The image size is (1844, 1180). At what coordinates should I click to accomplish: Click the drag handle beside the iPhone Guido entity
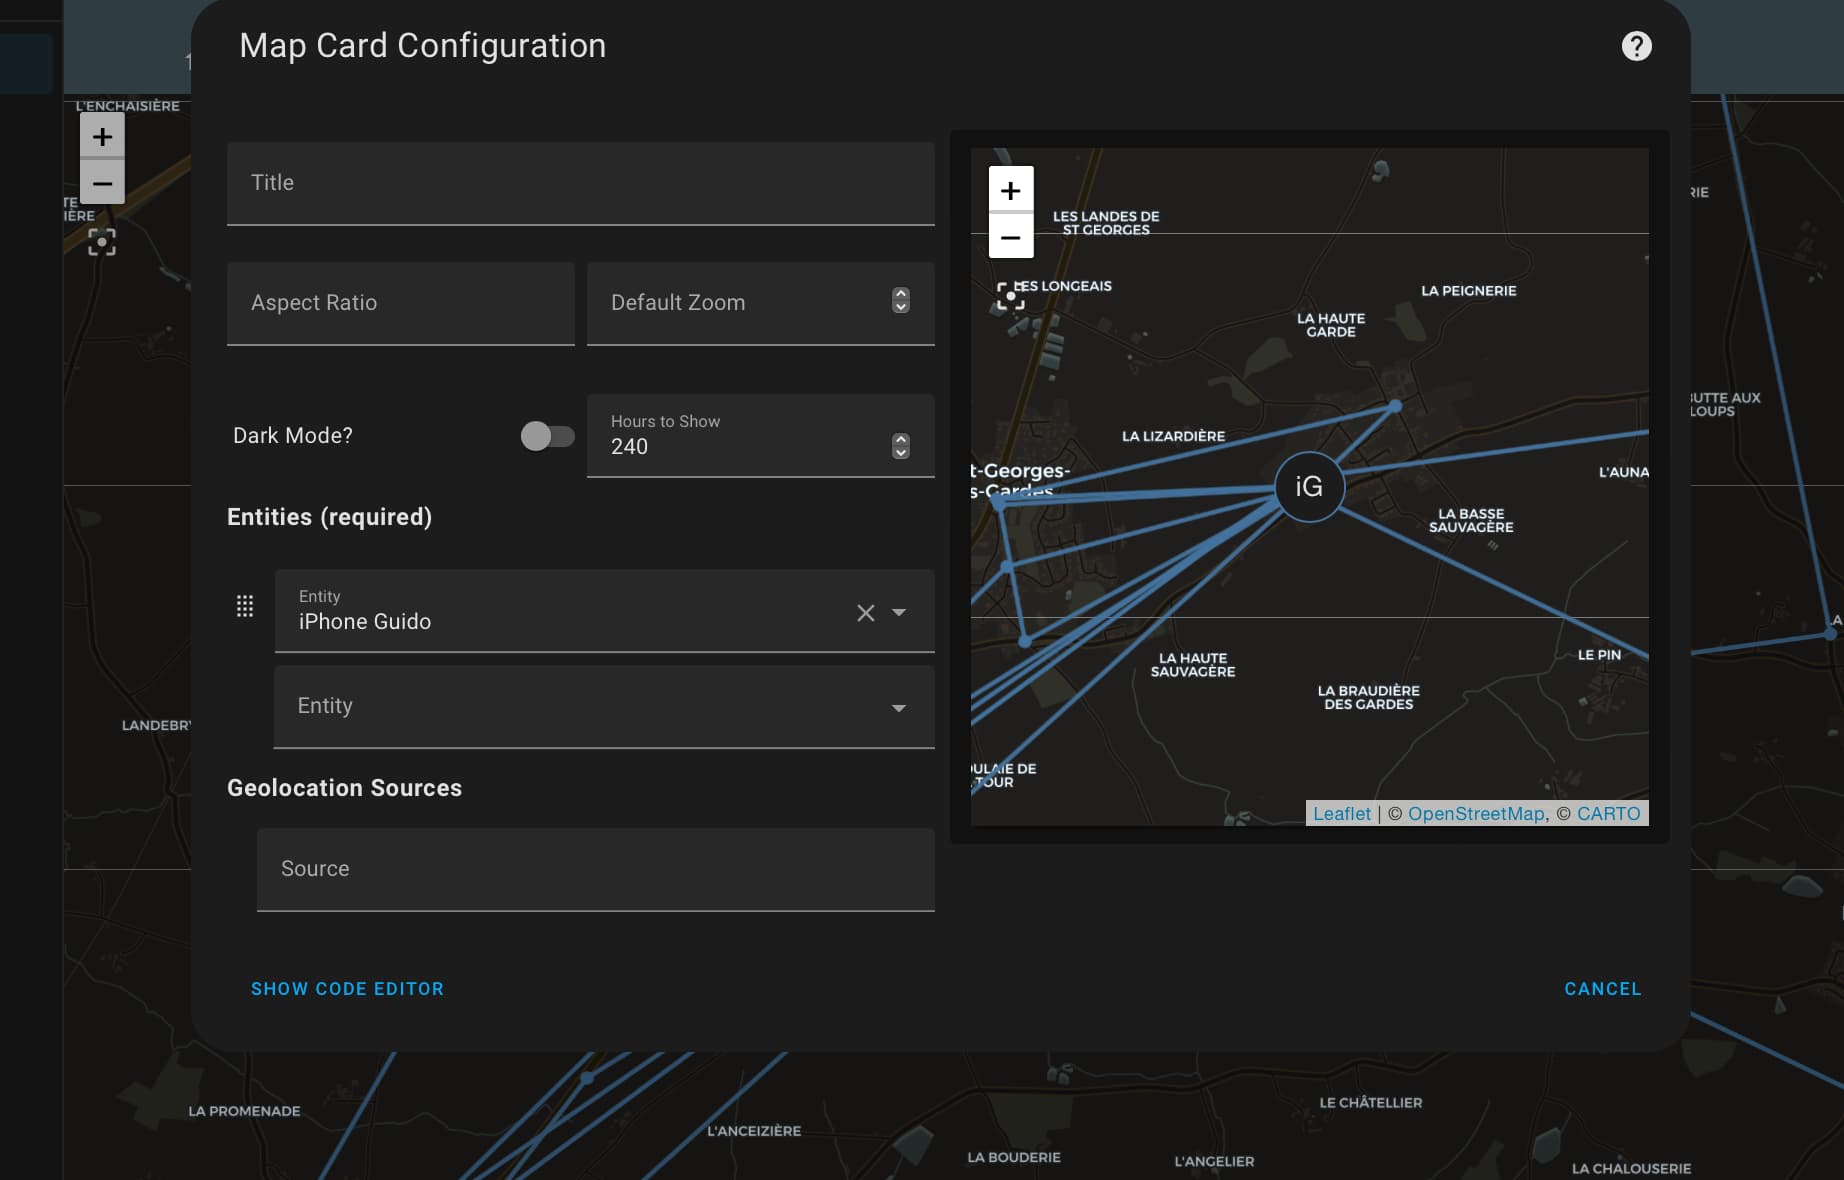point(245,606)
